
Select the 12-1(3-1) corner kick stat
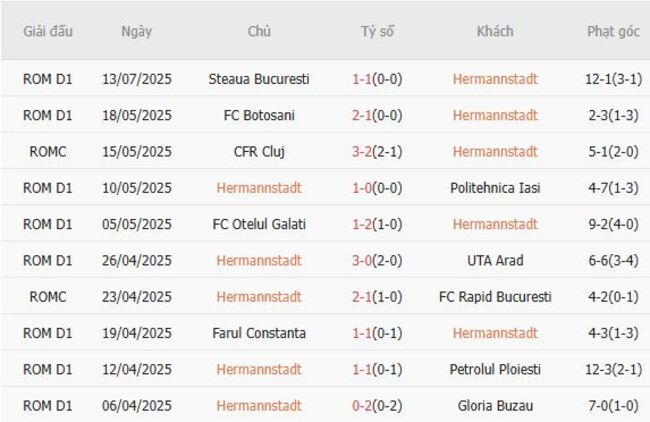pos(613,79)
